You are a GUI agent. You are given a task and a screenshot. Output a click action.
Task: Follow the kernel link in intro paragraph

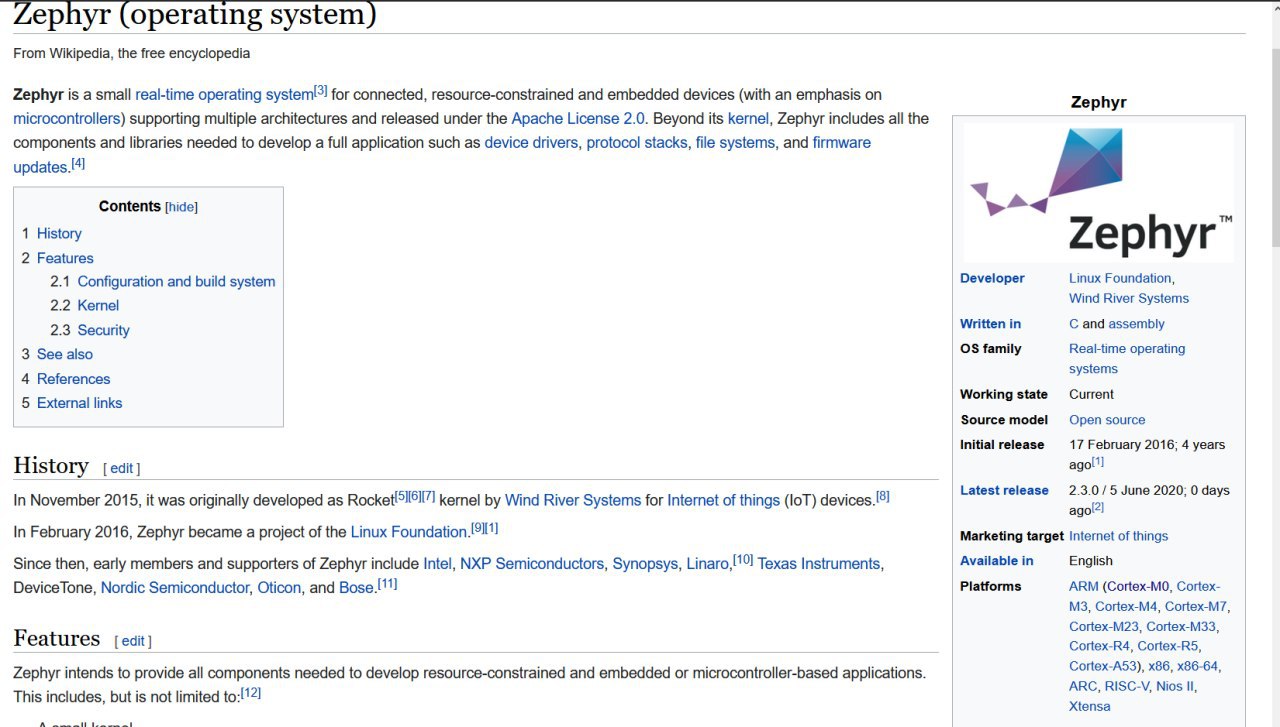coord(748,119)
